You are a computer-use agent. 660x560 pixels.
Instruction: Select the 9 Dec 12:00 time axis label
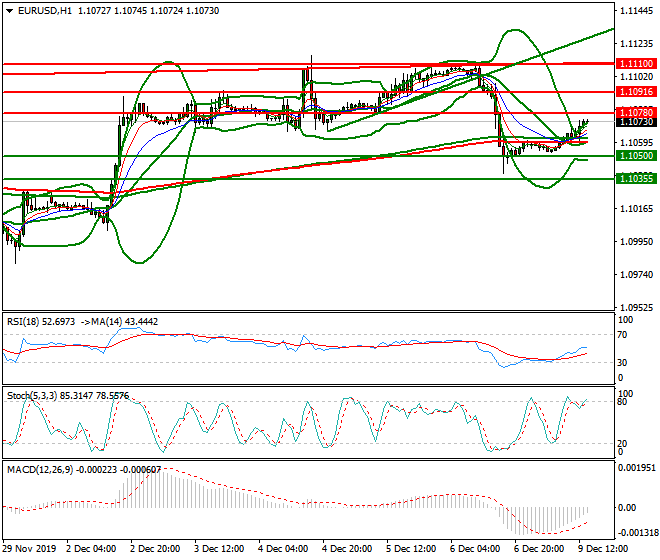pos(603,549)
